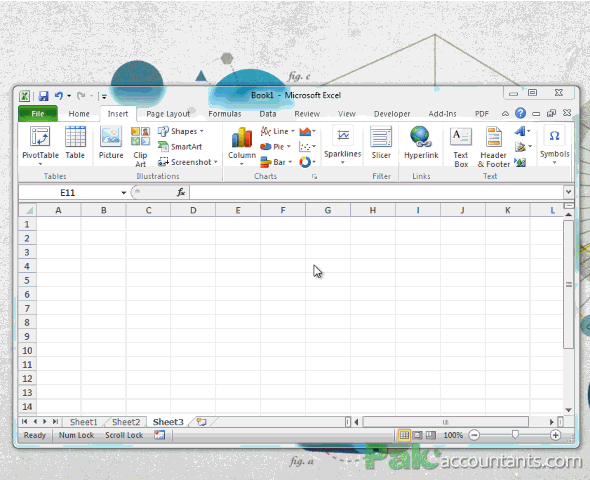Click the Select All corner button

coord(27,210)
